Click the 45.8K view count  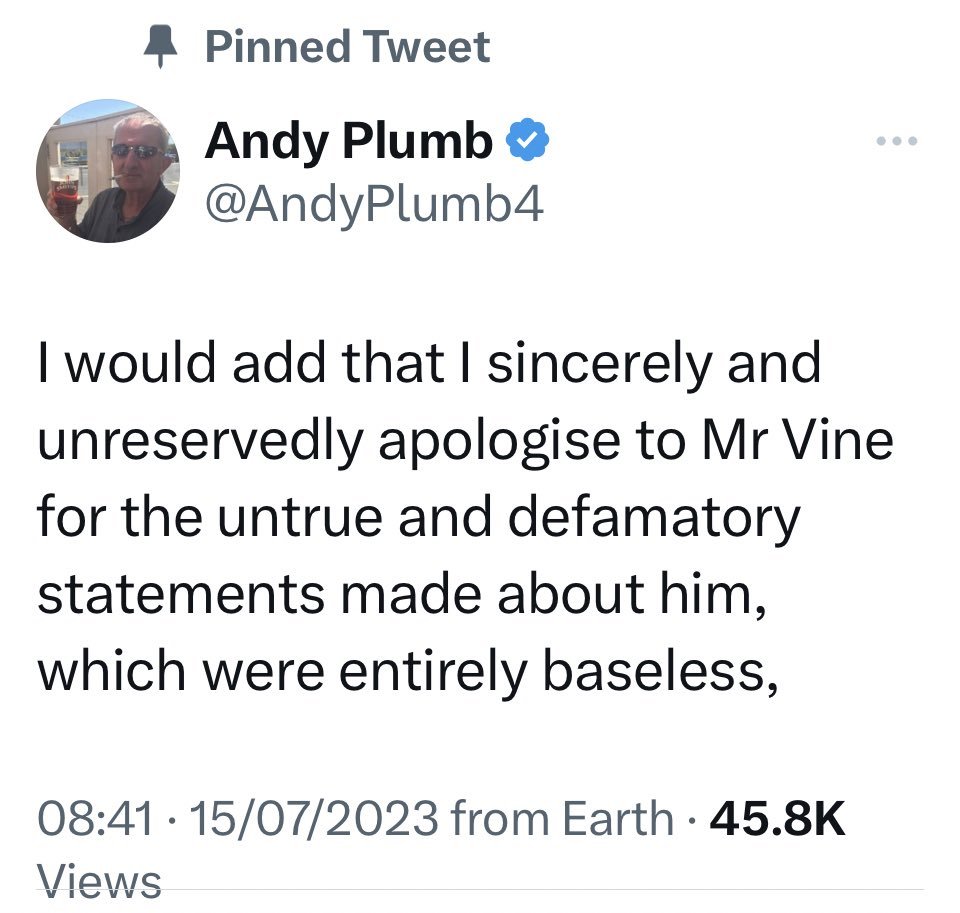(x=778, y=818)
